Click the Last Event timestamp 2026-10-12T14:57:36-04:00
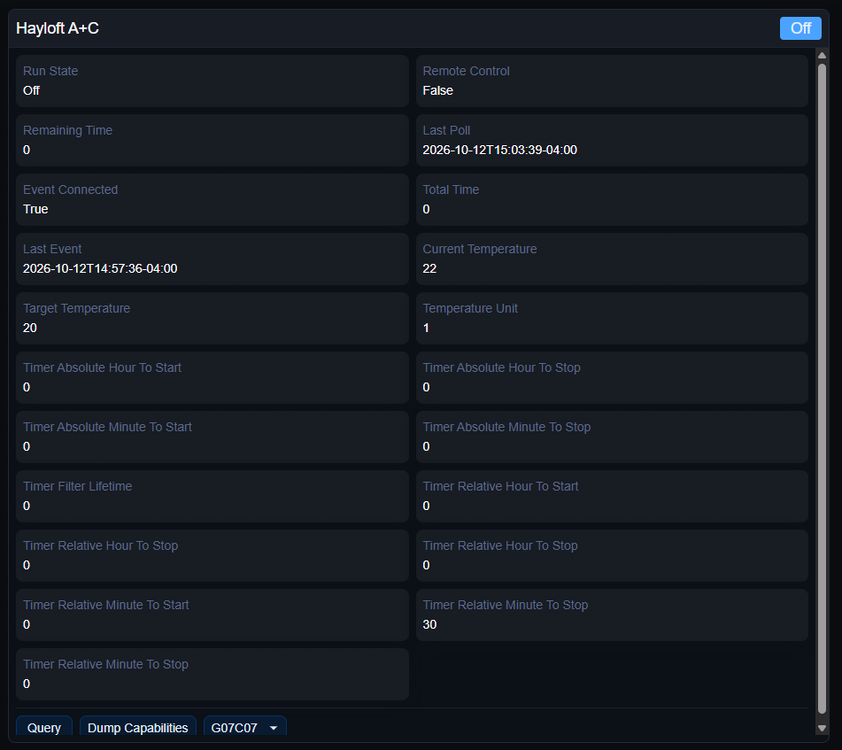The image size is (842, 750). click(100, 268)
